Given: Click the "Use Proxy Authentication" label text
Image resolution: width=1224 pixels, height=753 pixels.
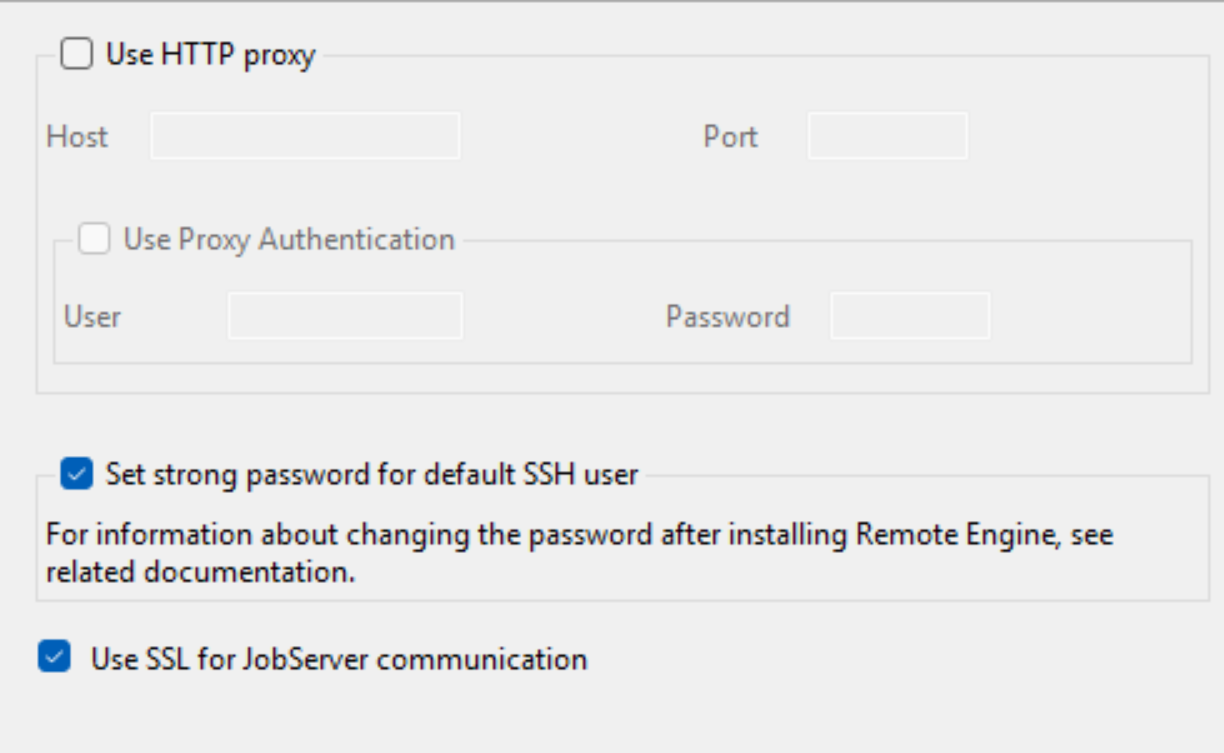Looking at the screenshot, I should (x=289, y=240).
